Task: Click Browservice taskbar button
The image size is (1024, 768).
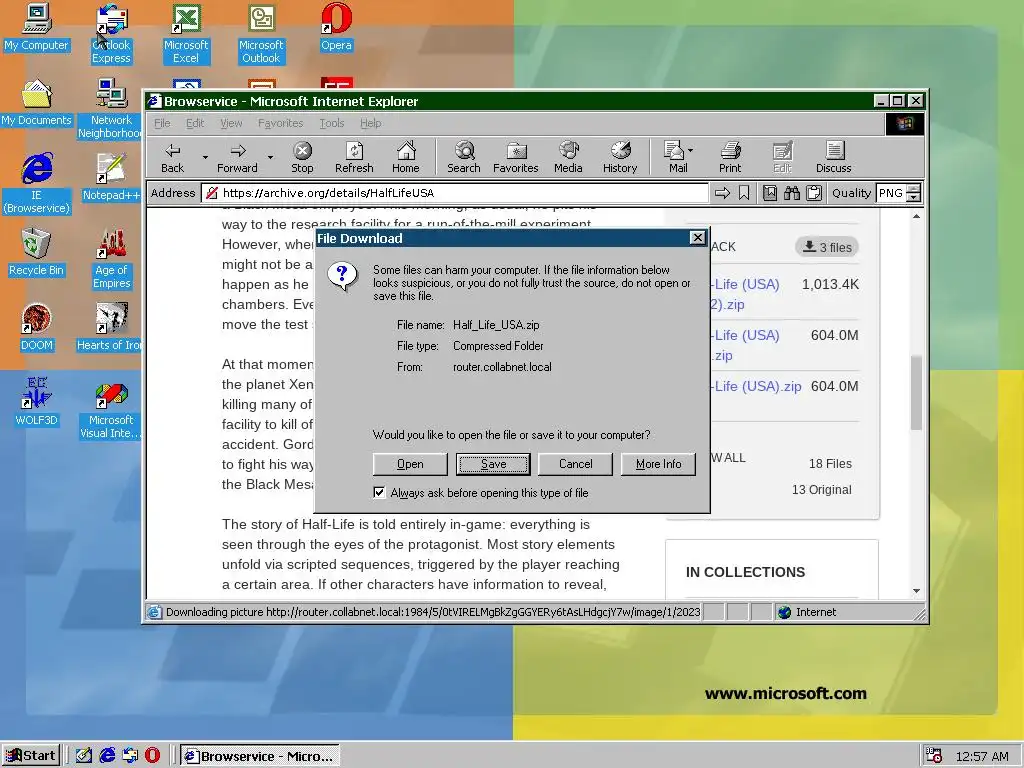Action: click(x=260, y=756)
